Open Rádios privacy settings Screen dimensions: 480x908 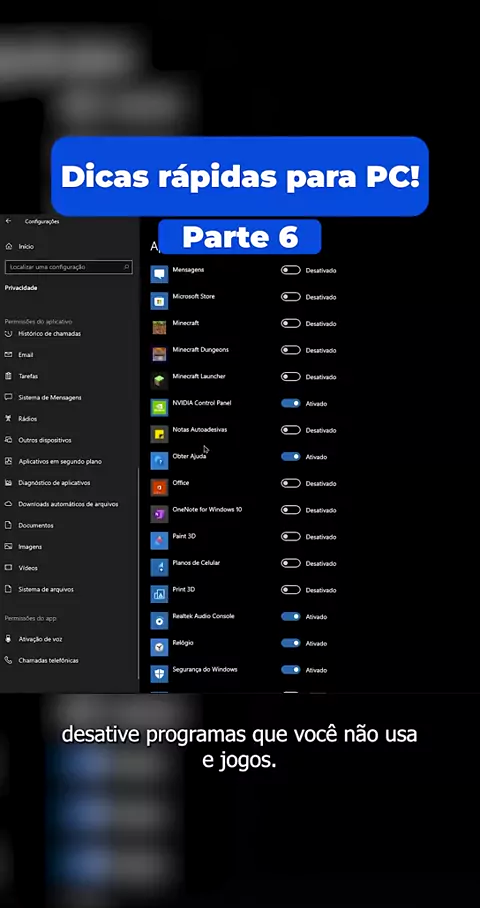[21, 419]
